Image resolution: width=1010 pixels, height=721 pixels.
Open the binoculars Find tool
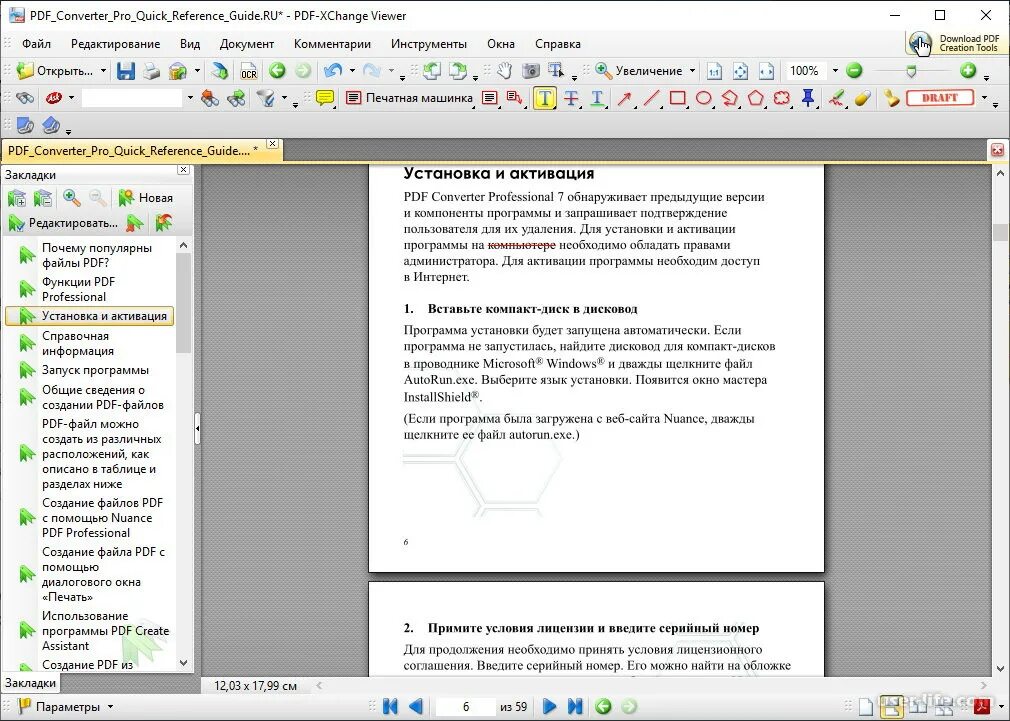[24, 99]
